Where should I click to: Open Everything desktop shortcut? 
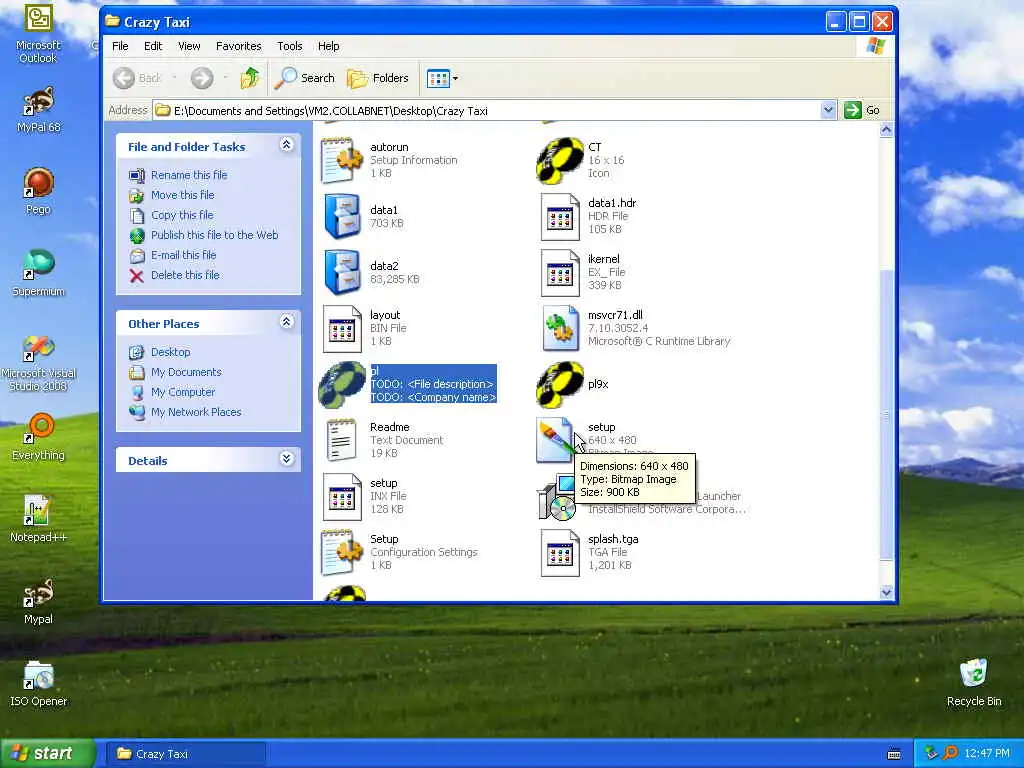(39, 437)
